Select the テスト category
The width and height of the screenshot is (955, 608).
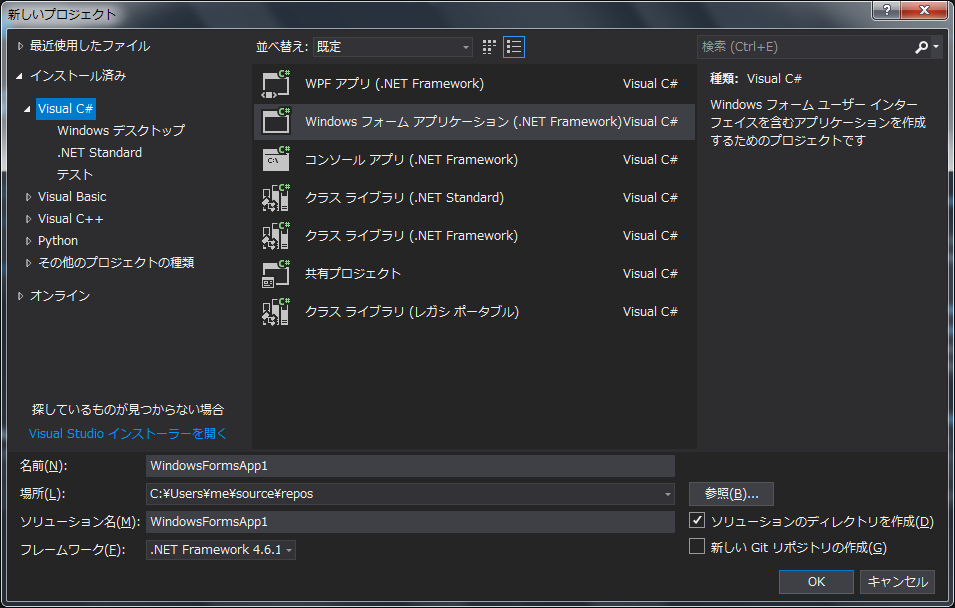75,175
